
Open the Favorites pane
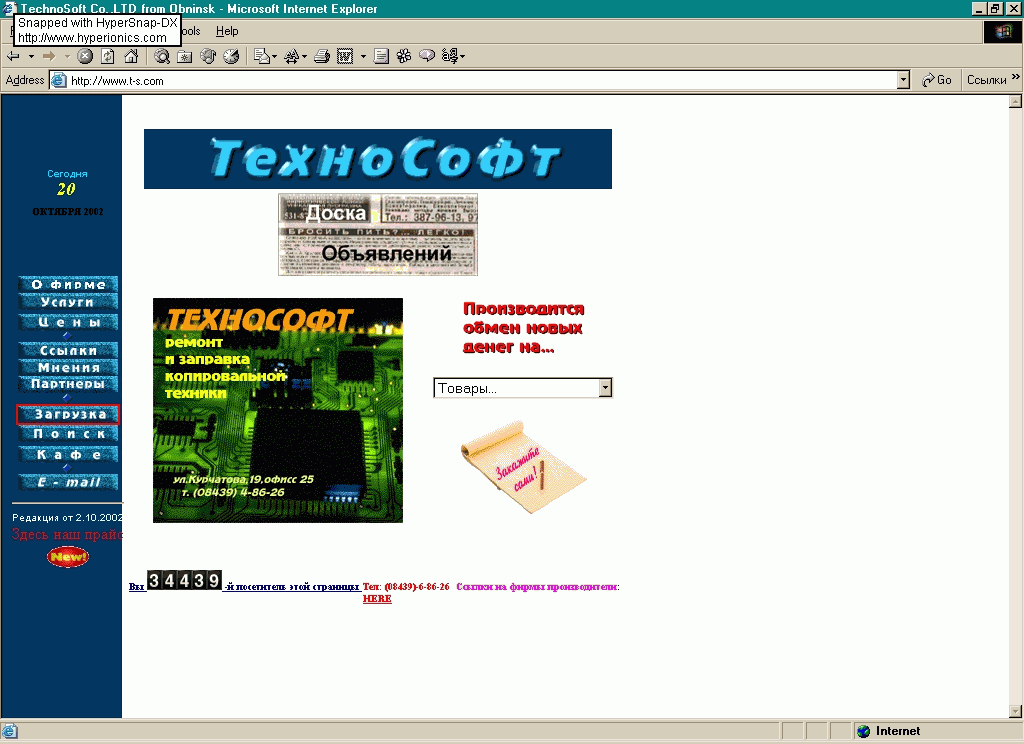click(x=185, y=56)
